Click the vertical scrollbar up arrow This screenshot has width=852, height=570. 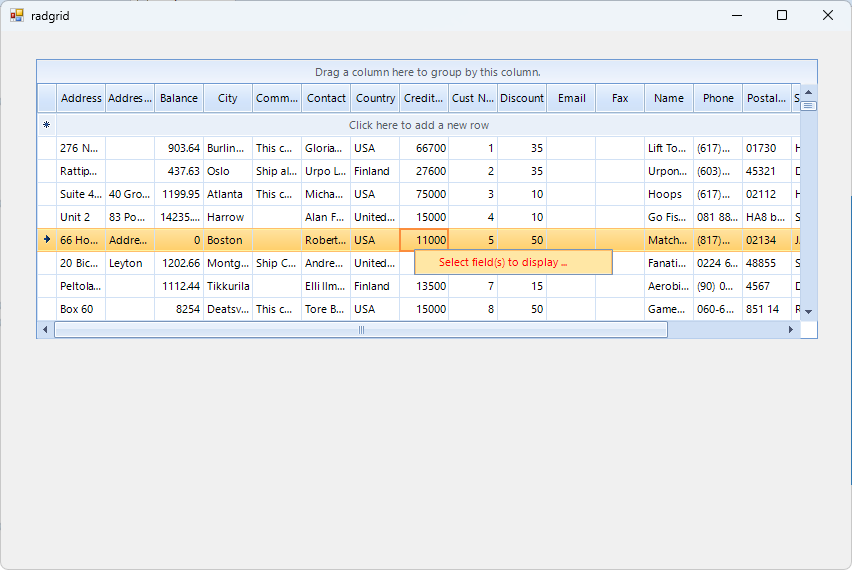click(808, 92)
